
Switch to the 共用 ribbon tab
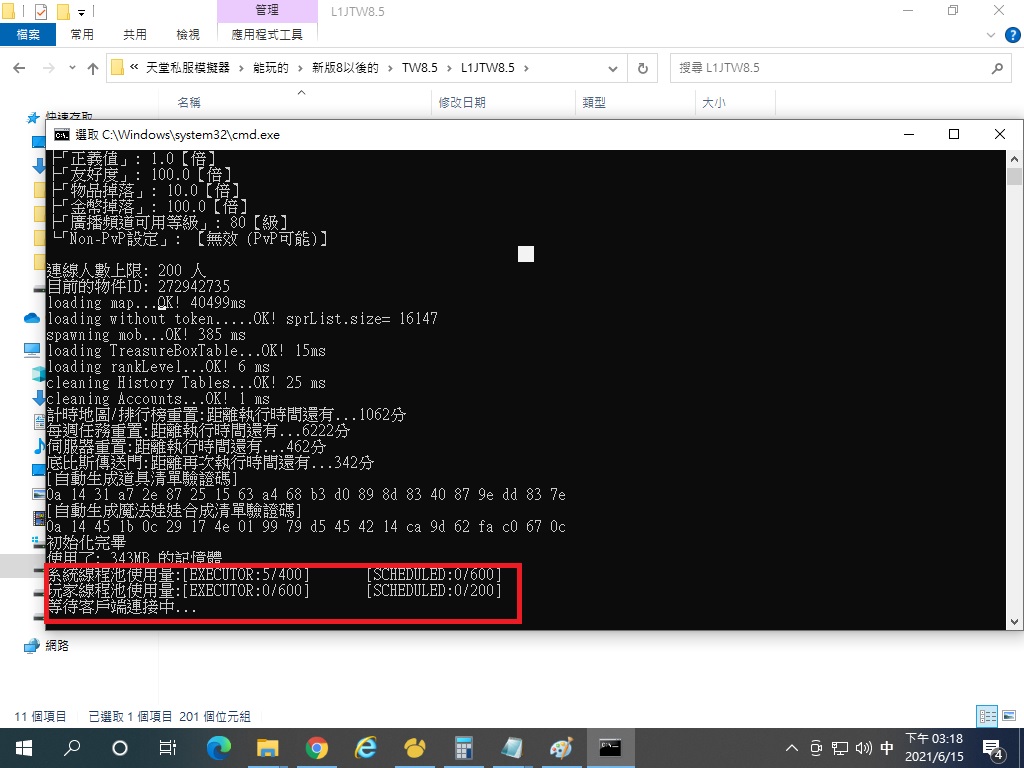coord(135,35)
